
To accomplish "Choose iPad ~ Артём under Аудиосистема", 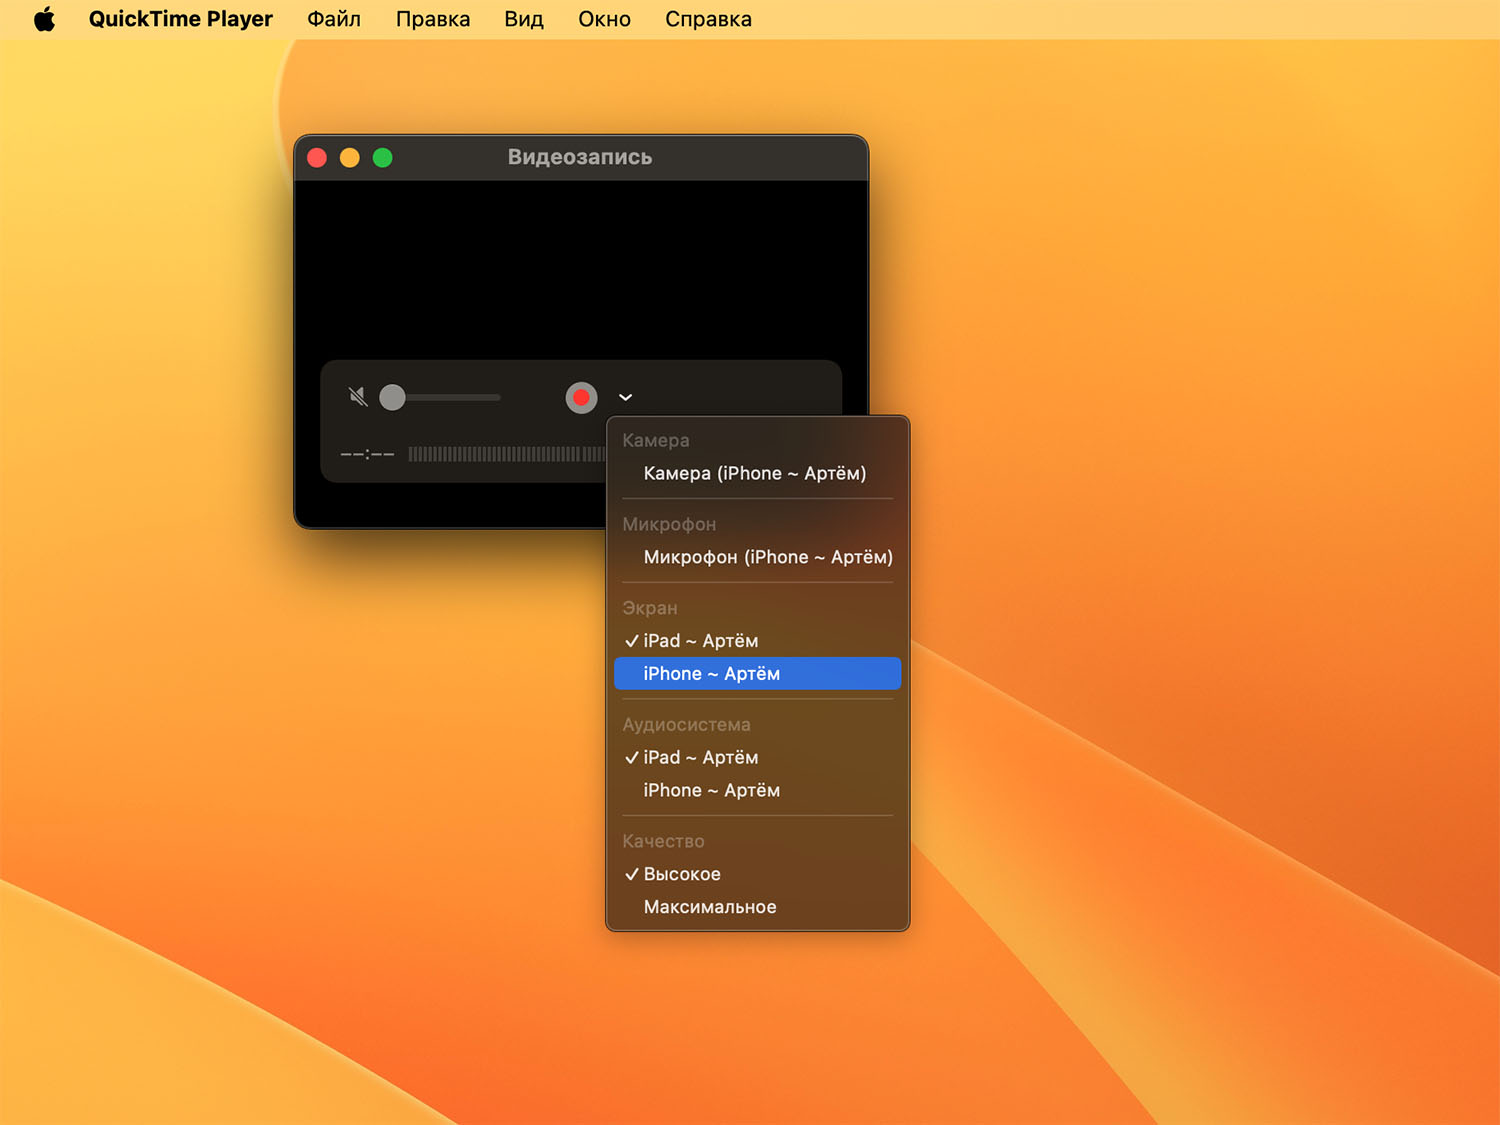I will tap(757, 757).
